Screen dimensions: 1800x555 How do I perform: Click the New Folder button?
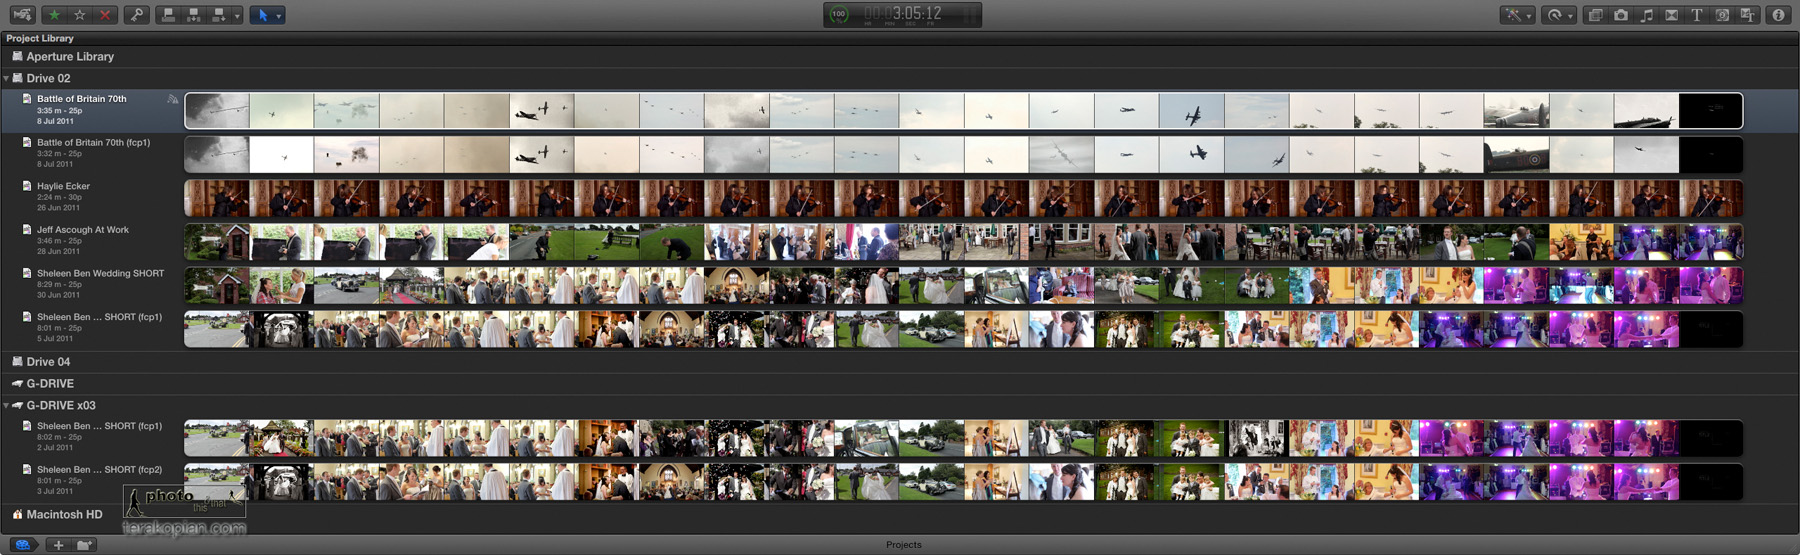tap(85, 545)
